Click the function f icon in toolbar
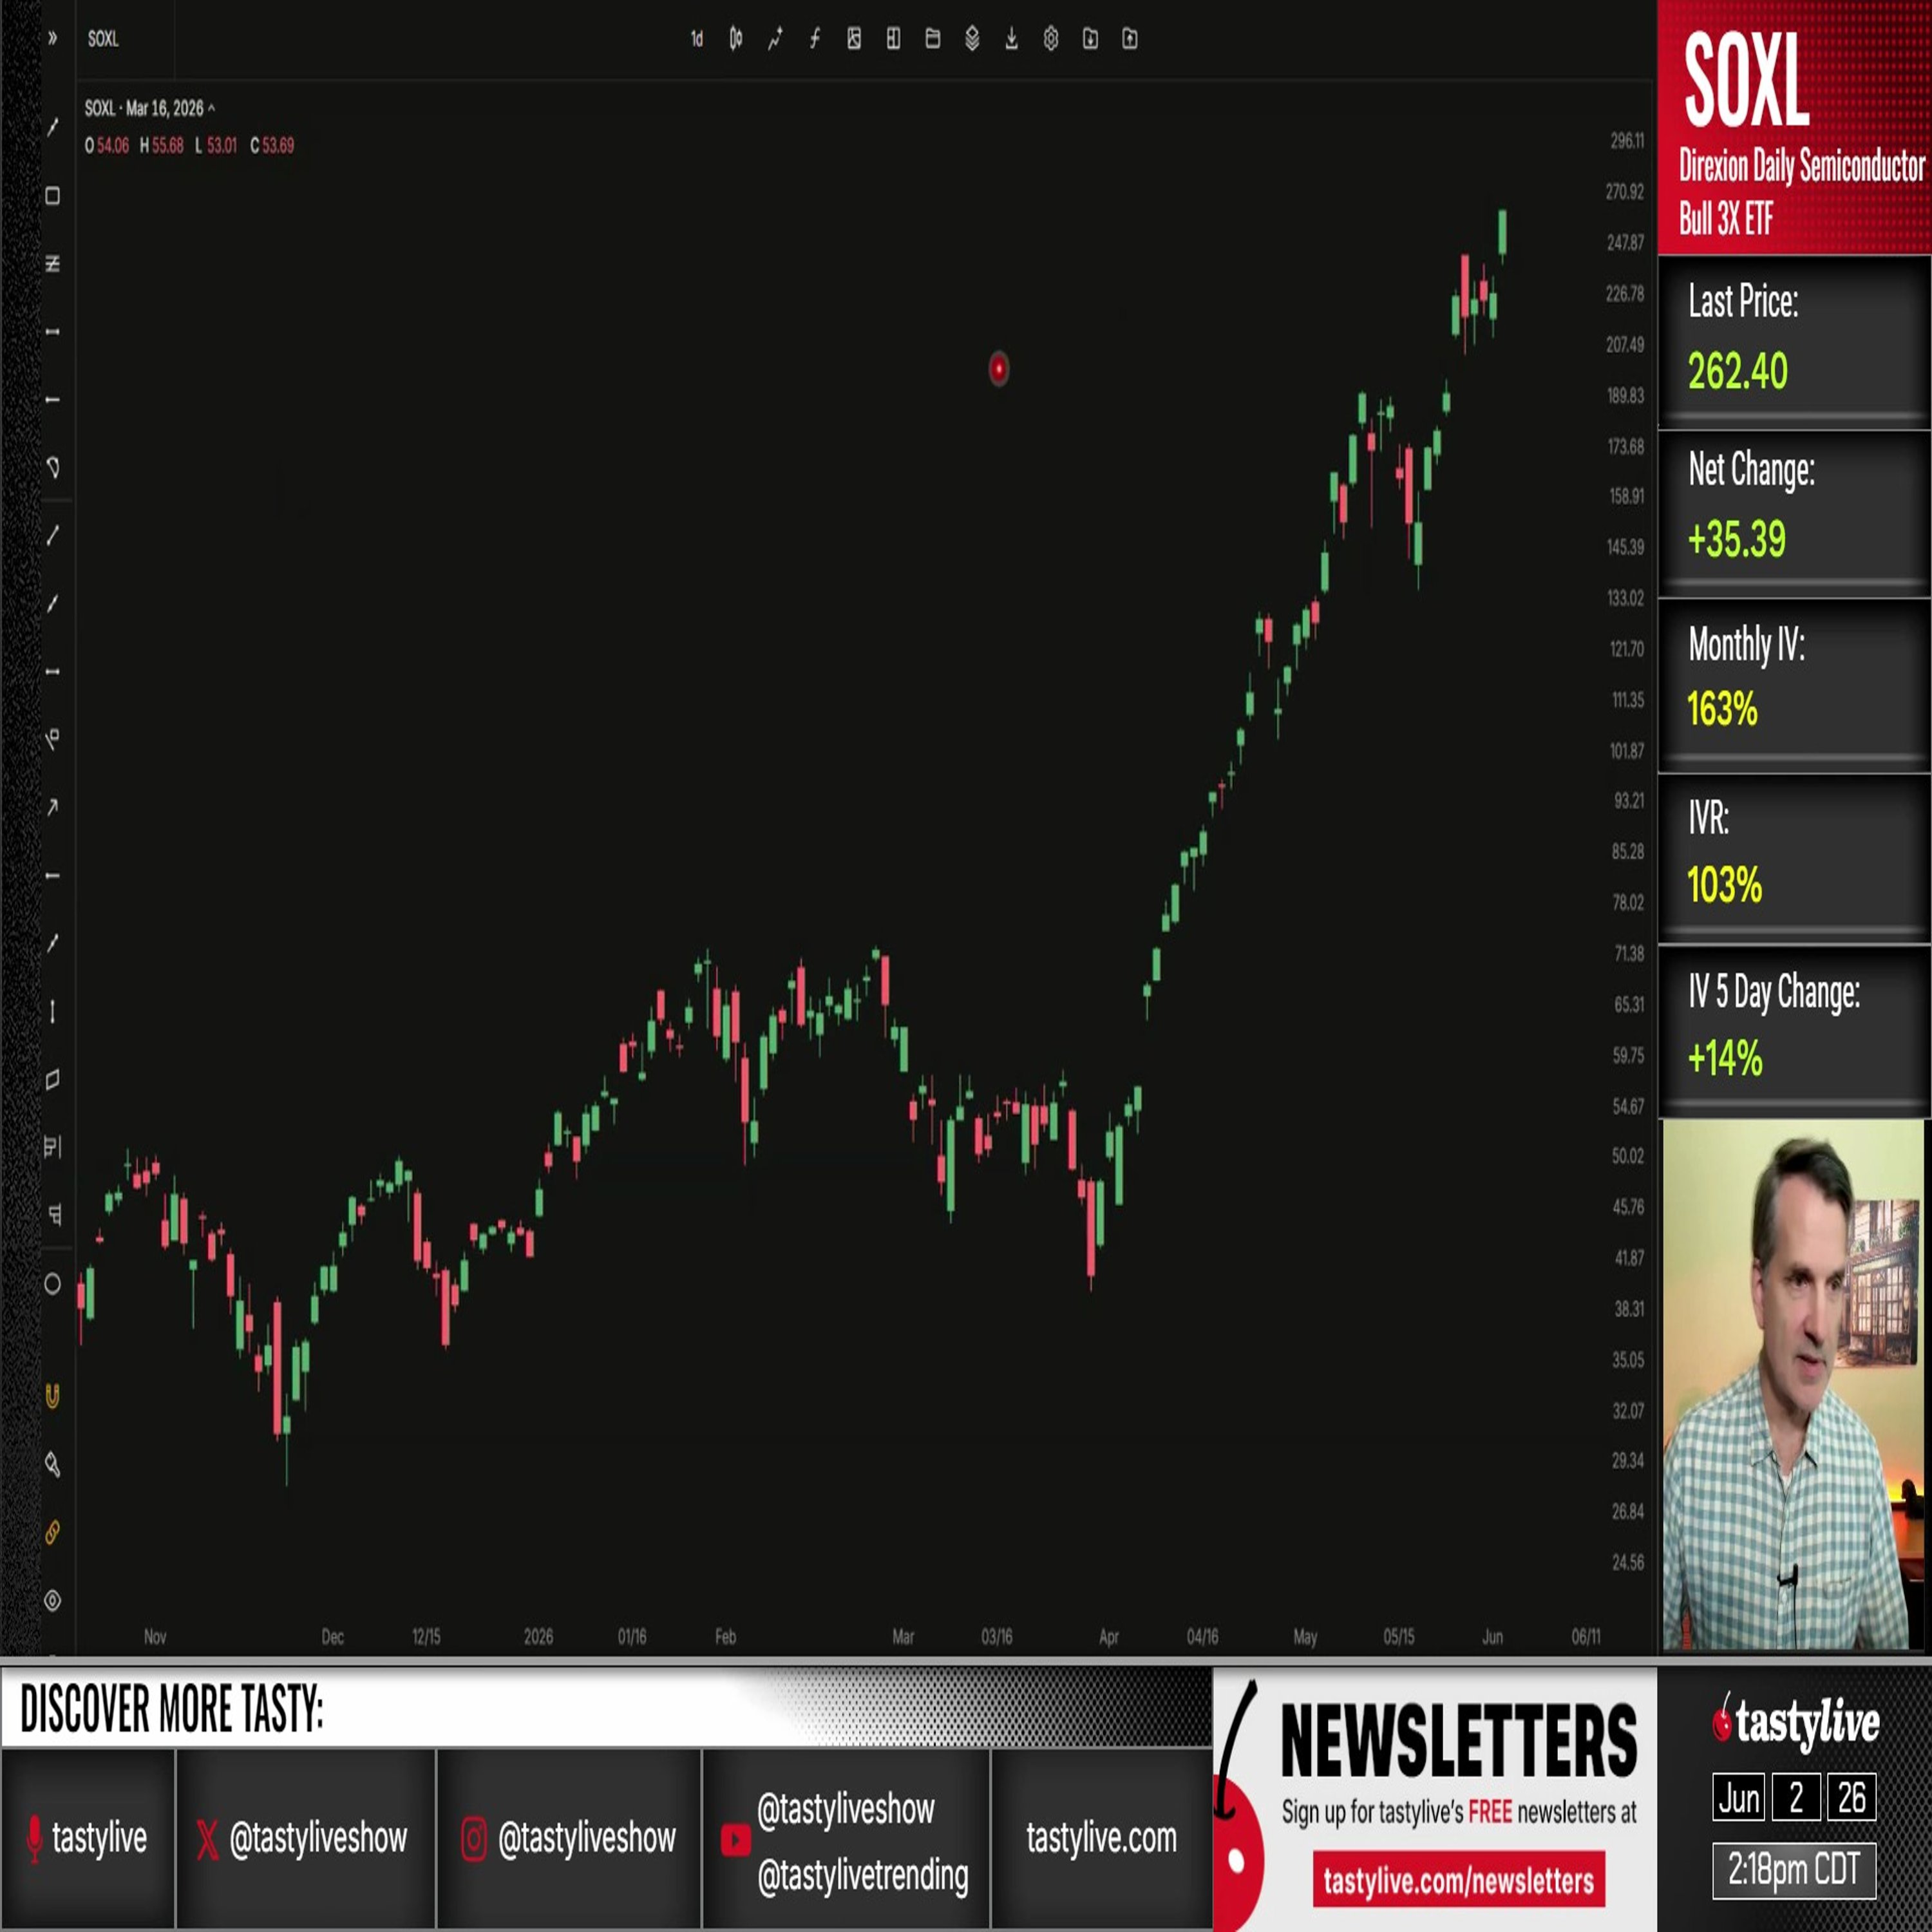 (x=815, y=39)
